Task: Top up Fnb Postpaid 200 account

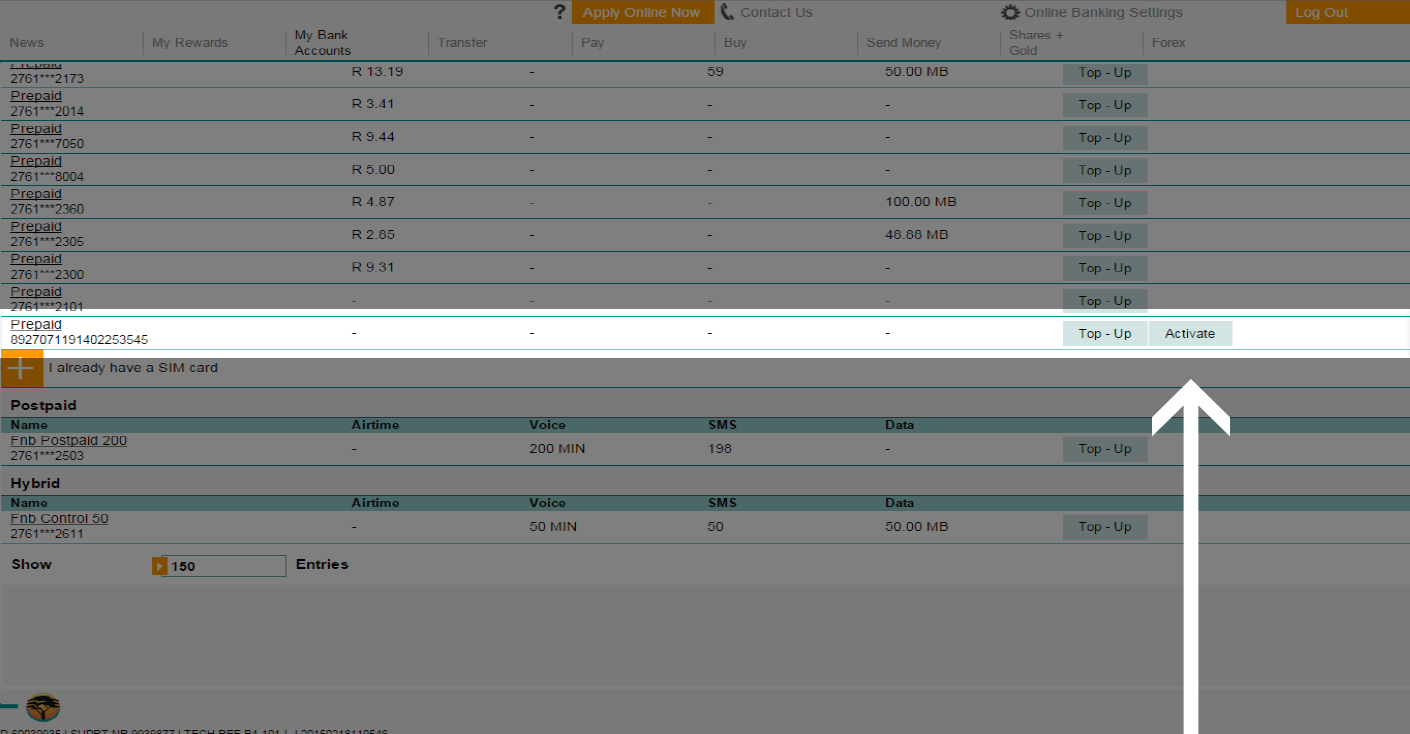Action: (1105, 449)
